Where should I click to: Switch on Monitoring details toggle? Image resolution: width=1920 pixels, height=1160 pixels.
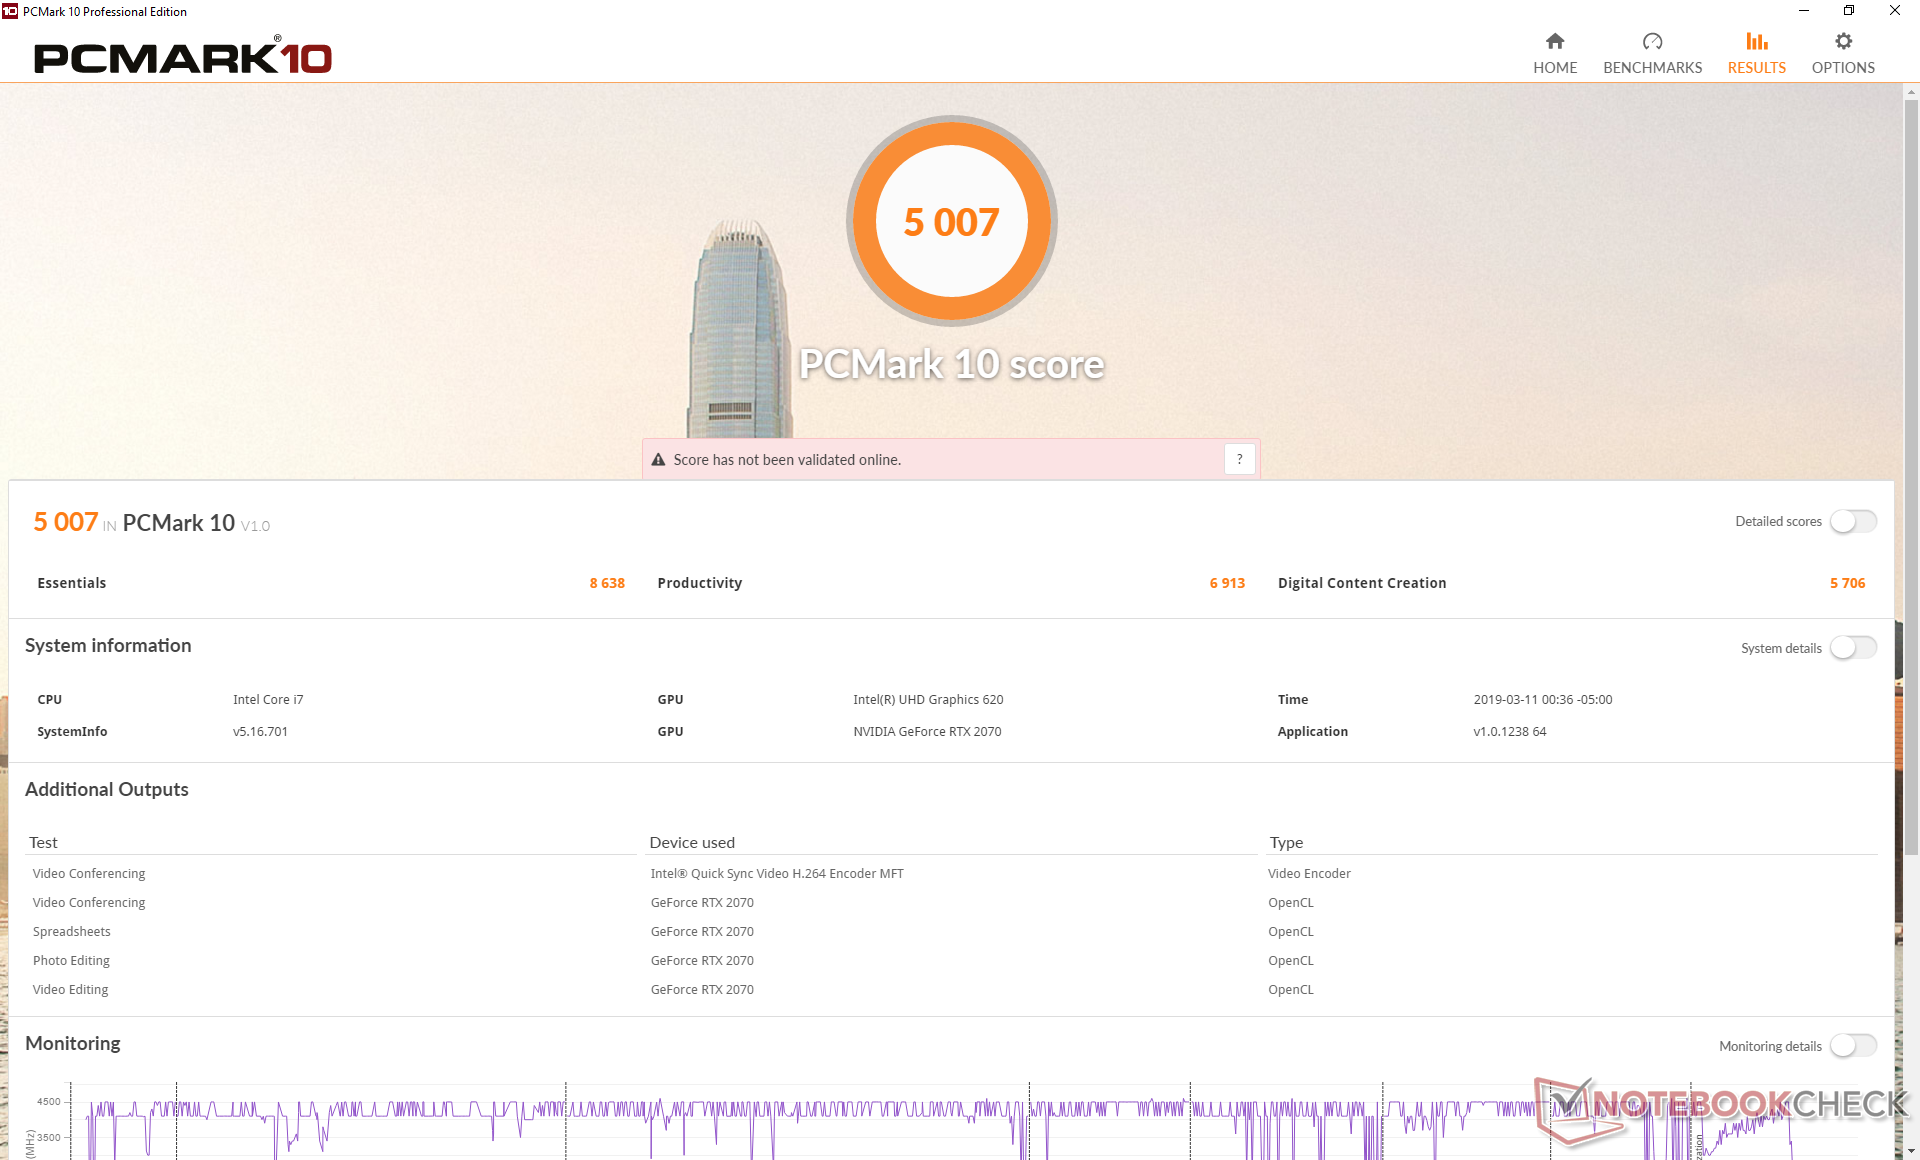1853,1046
